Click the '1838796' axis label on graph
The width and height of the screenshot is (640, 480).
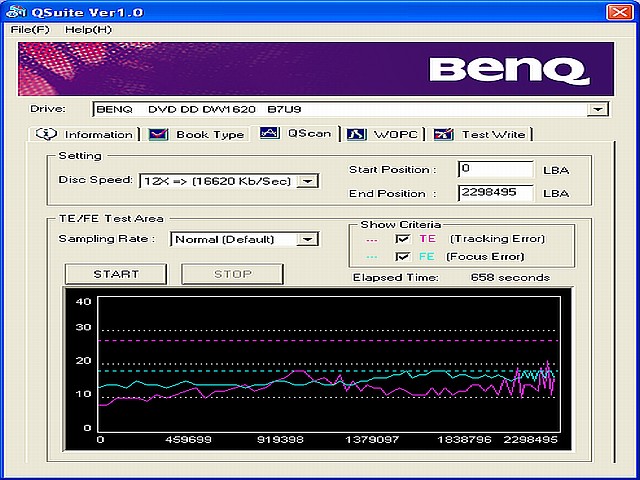[x=464, y=440]
